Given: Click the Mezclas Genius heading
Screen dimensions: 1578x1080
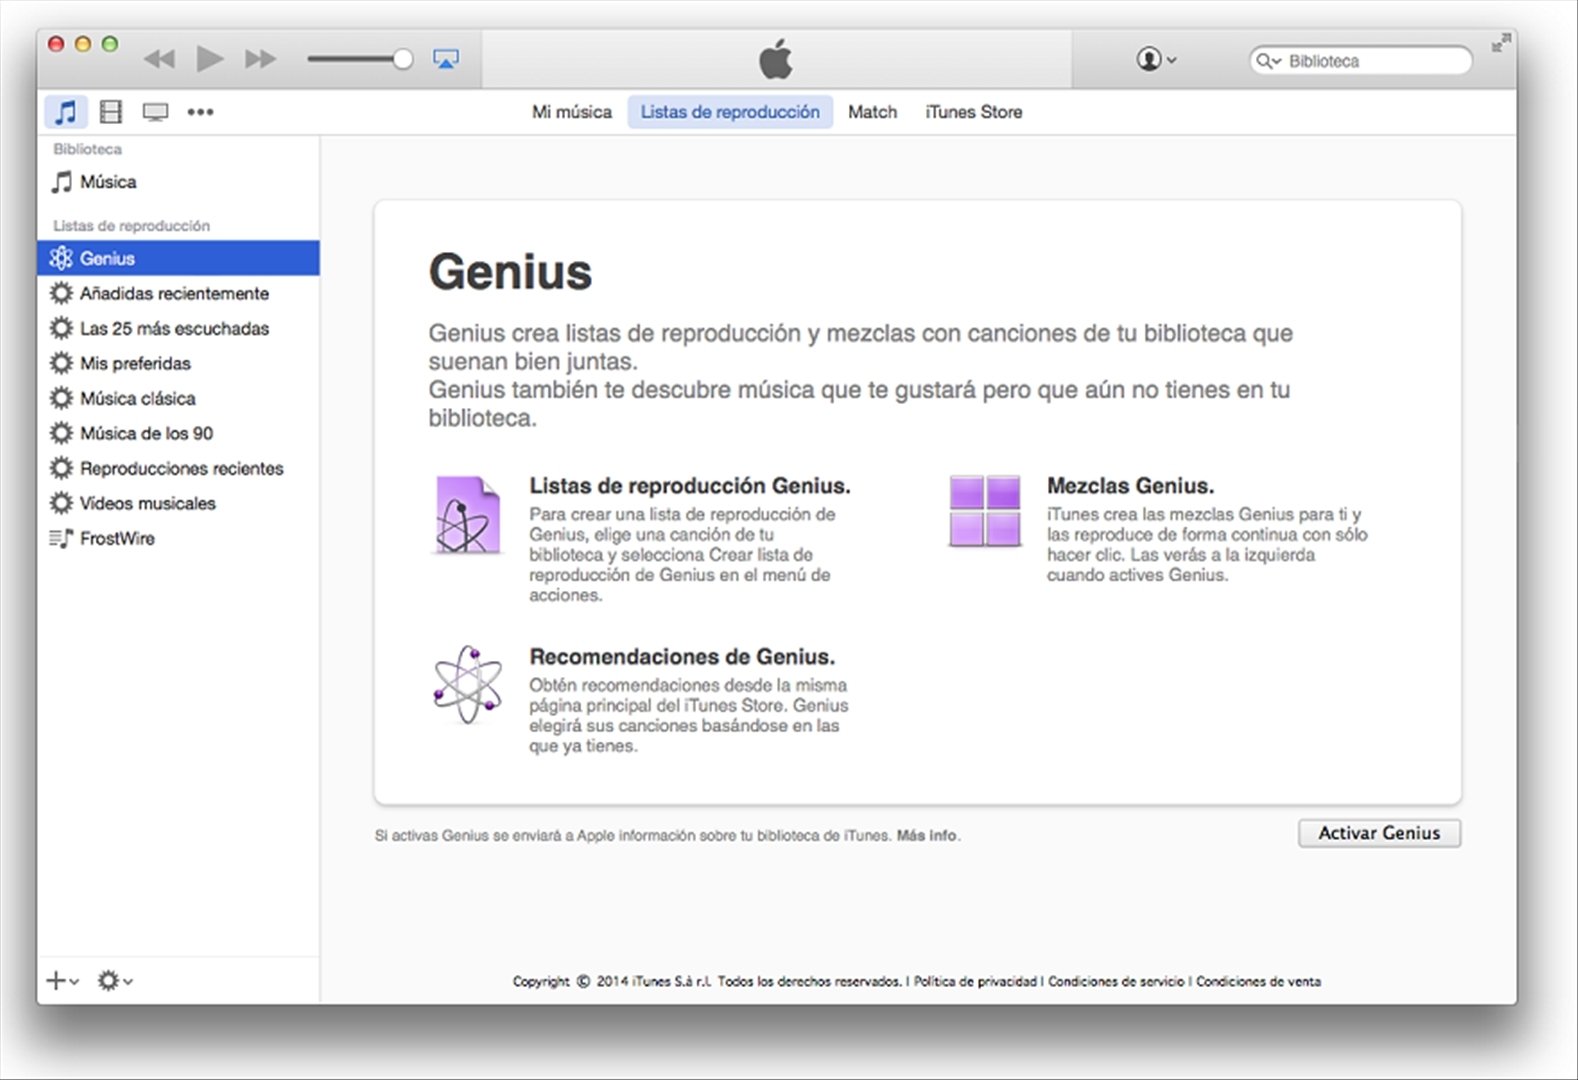Looking at the screenshot, I should click(x=1130, y=486).
